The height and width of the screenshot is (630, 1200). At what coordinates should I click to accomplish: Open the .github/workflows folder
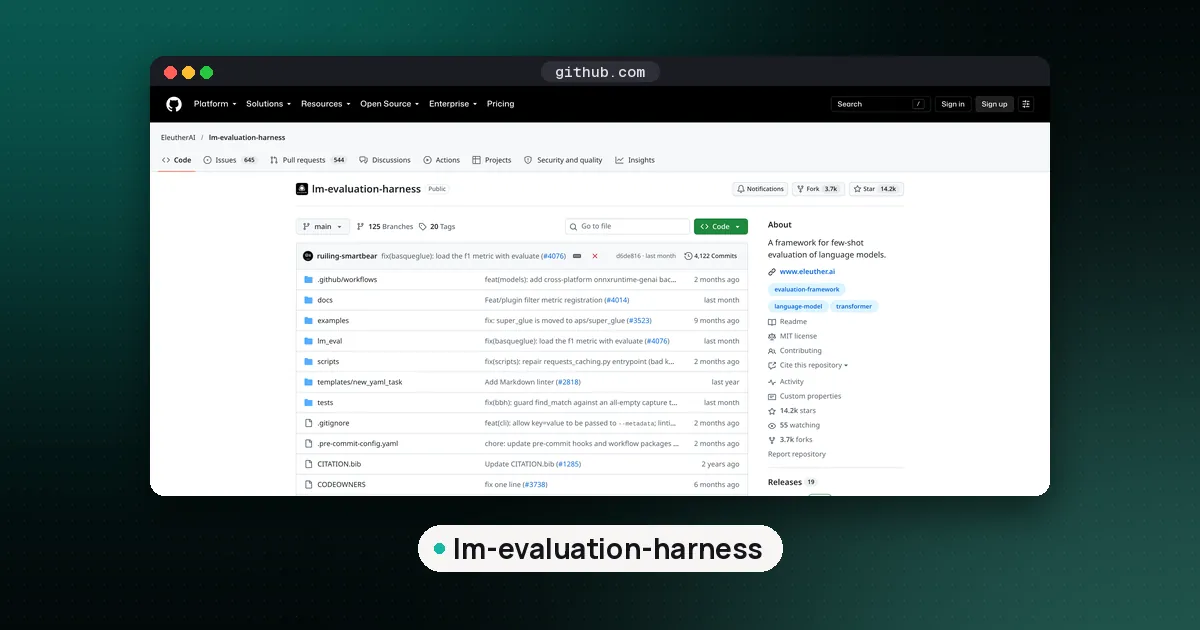(347, 280)
